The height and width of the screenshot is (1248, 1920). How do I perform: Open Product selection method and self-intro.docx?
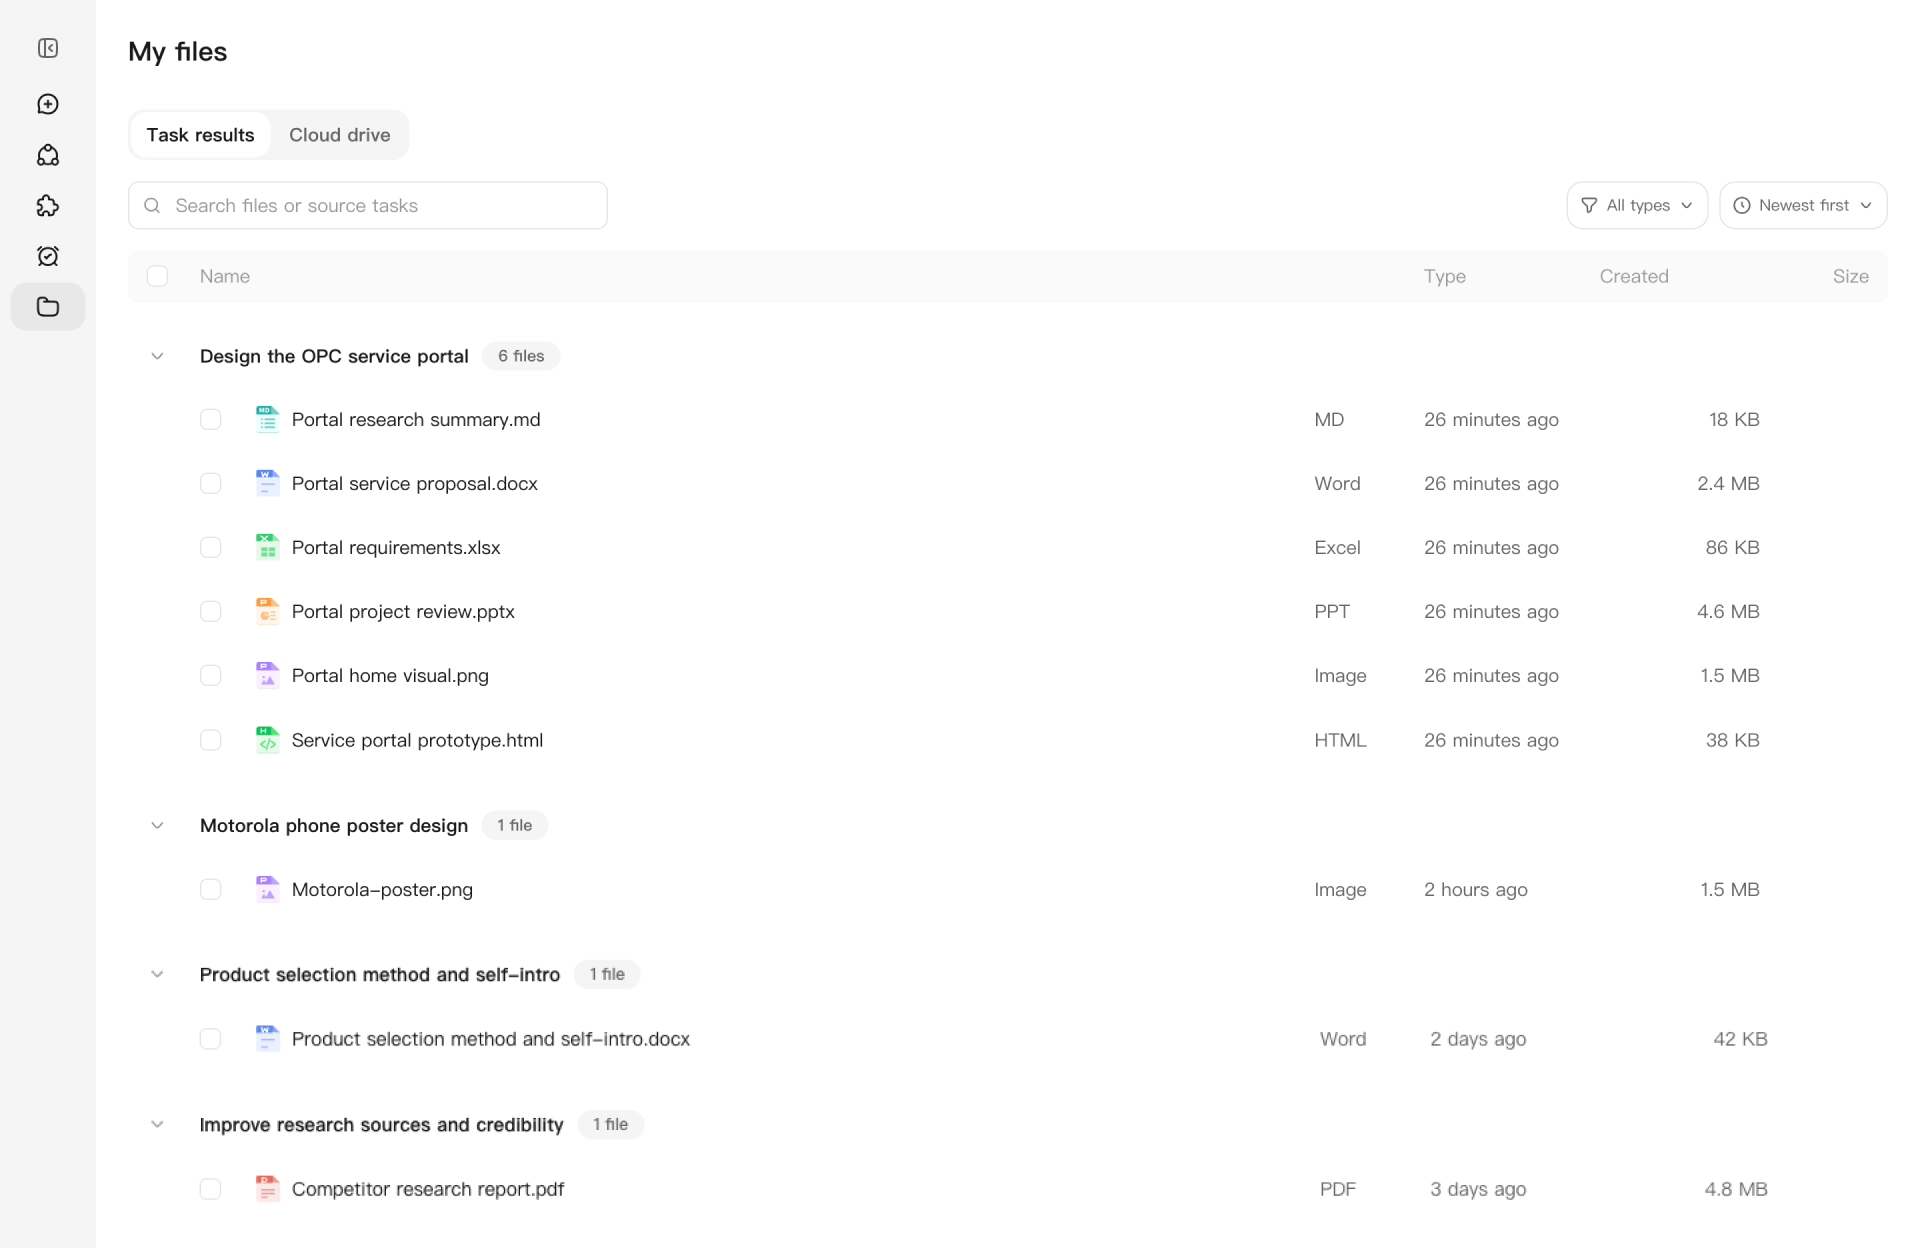[x=491, y=1039]
